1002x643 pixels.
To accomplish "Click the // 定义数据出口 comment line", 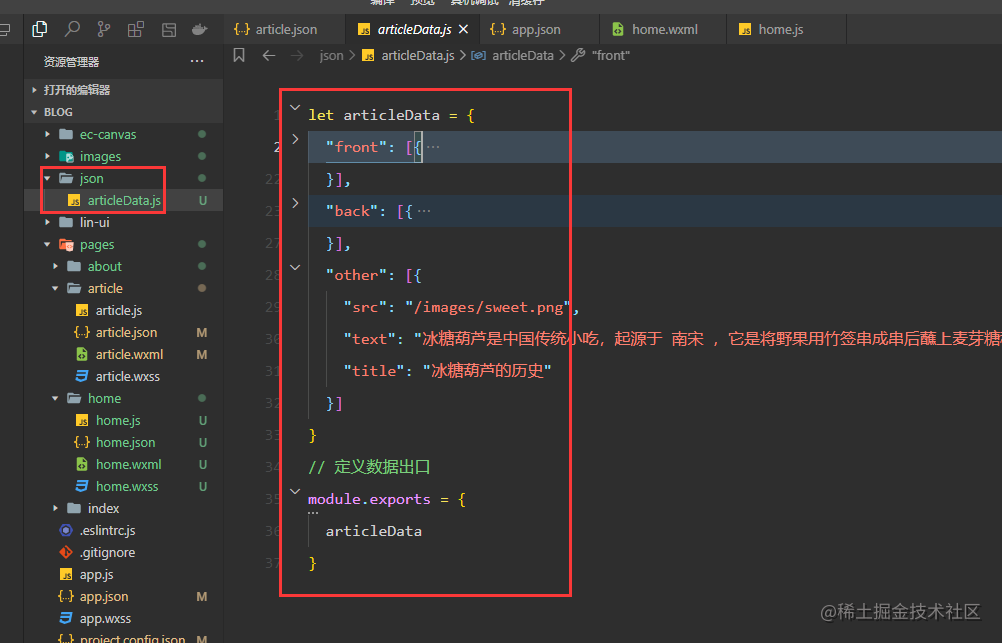I will (369, 467).
